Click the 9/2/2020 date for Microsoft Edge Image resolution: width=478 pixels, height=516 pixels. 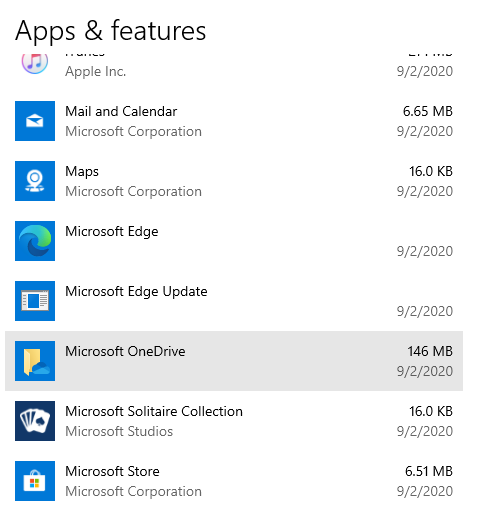[425, 252]
